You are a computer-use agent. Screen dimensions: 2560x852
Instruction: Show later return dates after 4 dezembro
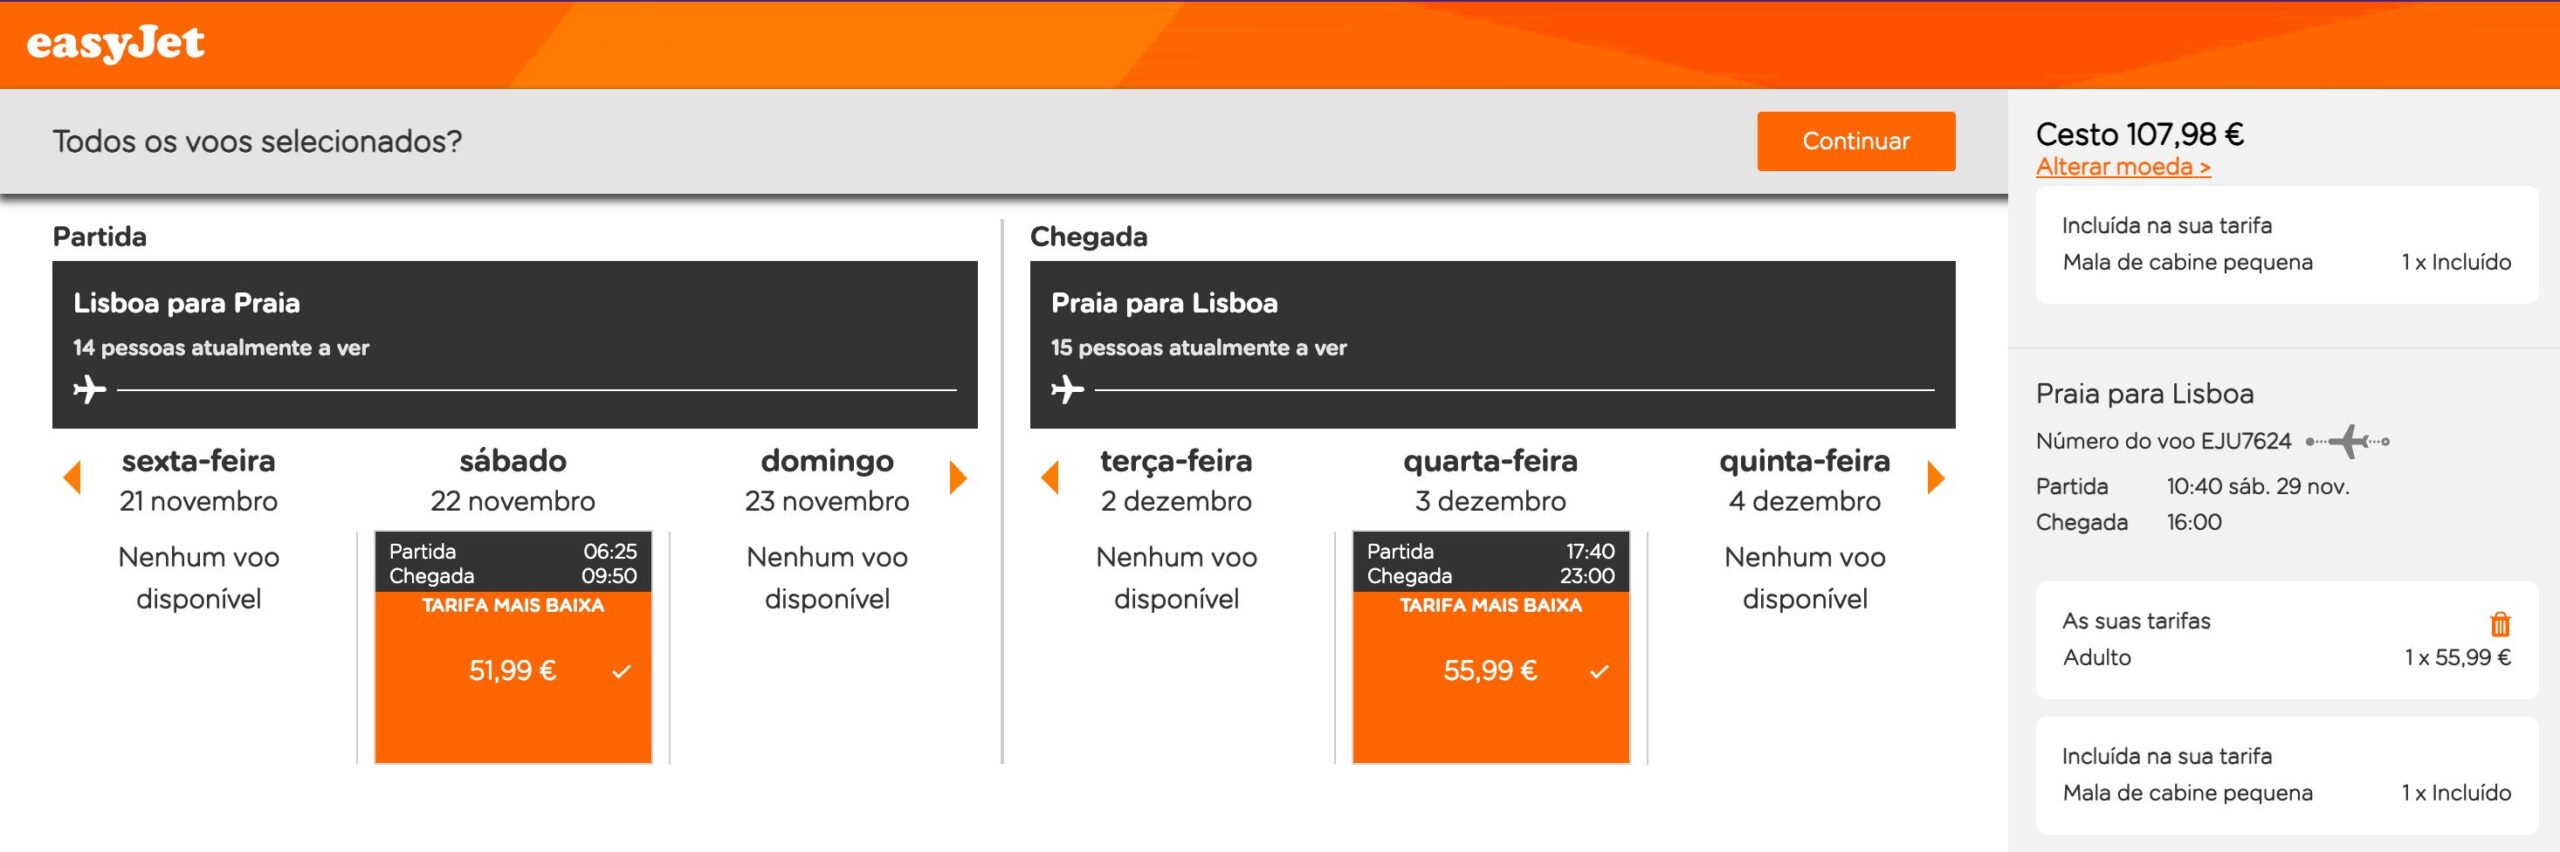click(x=1936, y=478)
